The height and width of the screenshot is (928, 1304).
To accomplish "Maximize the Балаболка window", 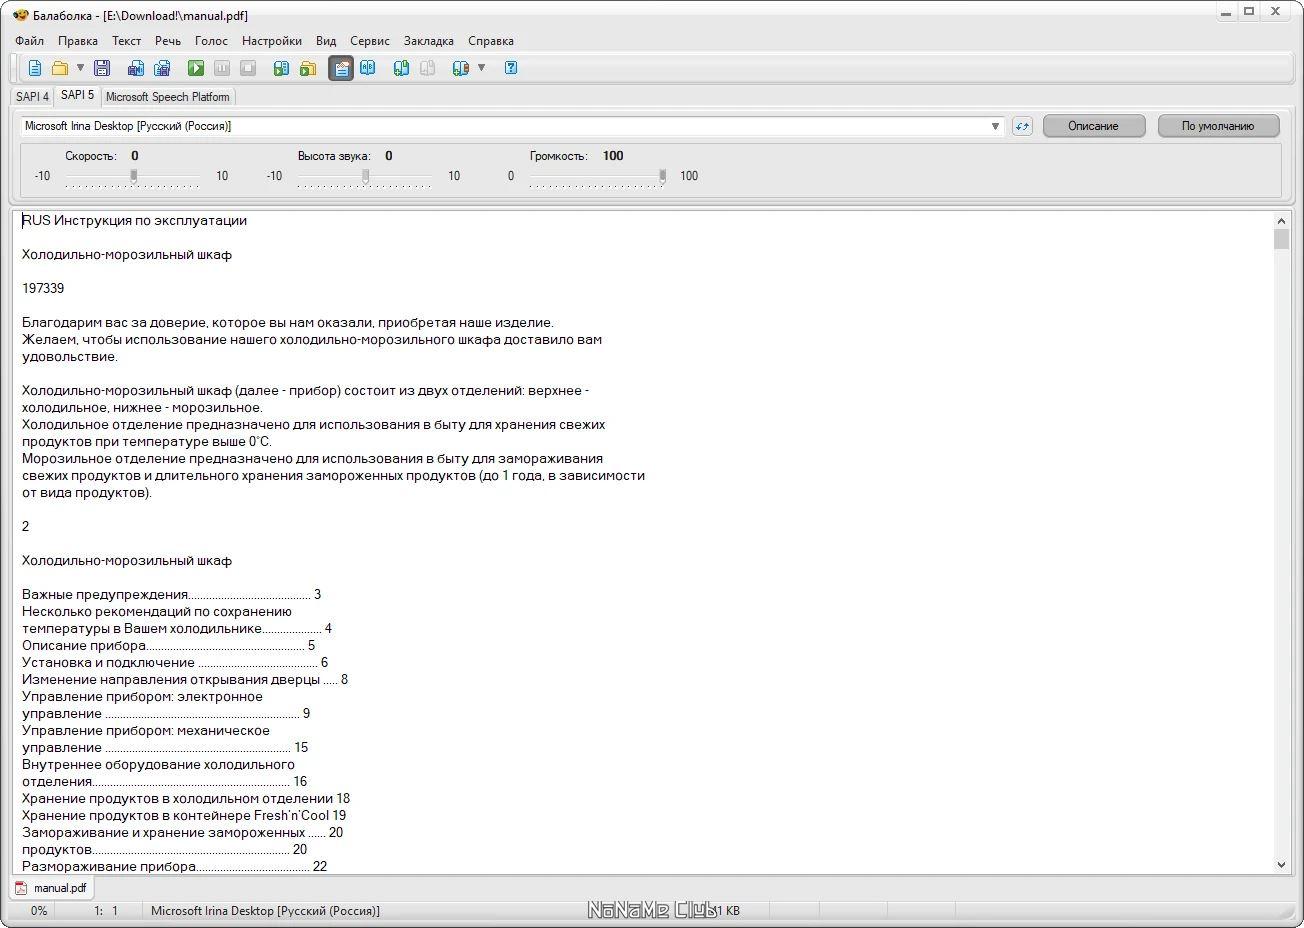I will pos(1249,12).
